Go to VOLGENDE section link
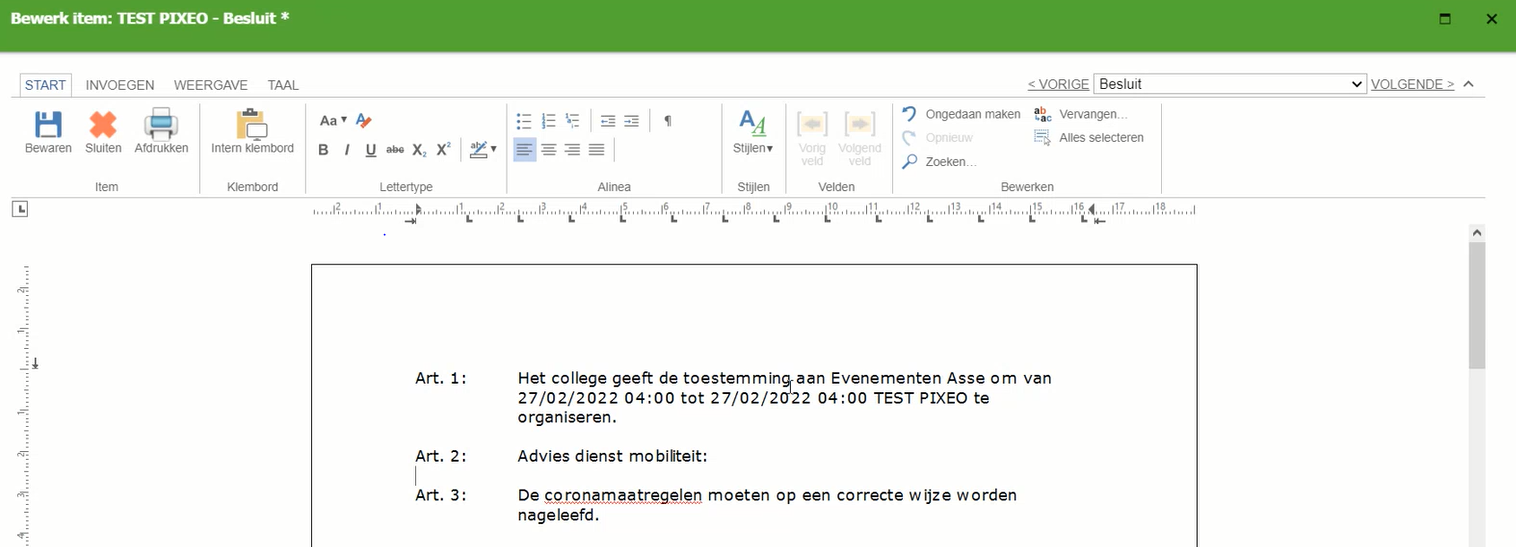This screenshot has height=547, width=1516. [x=1412, y=84]
